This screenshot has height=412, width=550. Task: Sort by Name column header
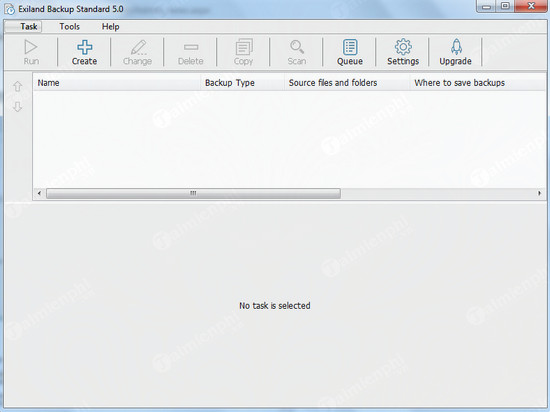tap(117, 83)
